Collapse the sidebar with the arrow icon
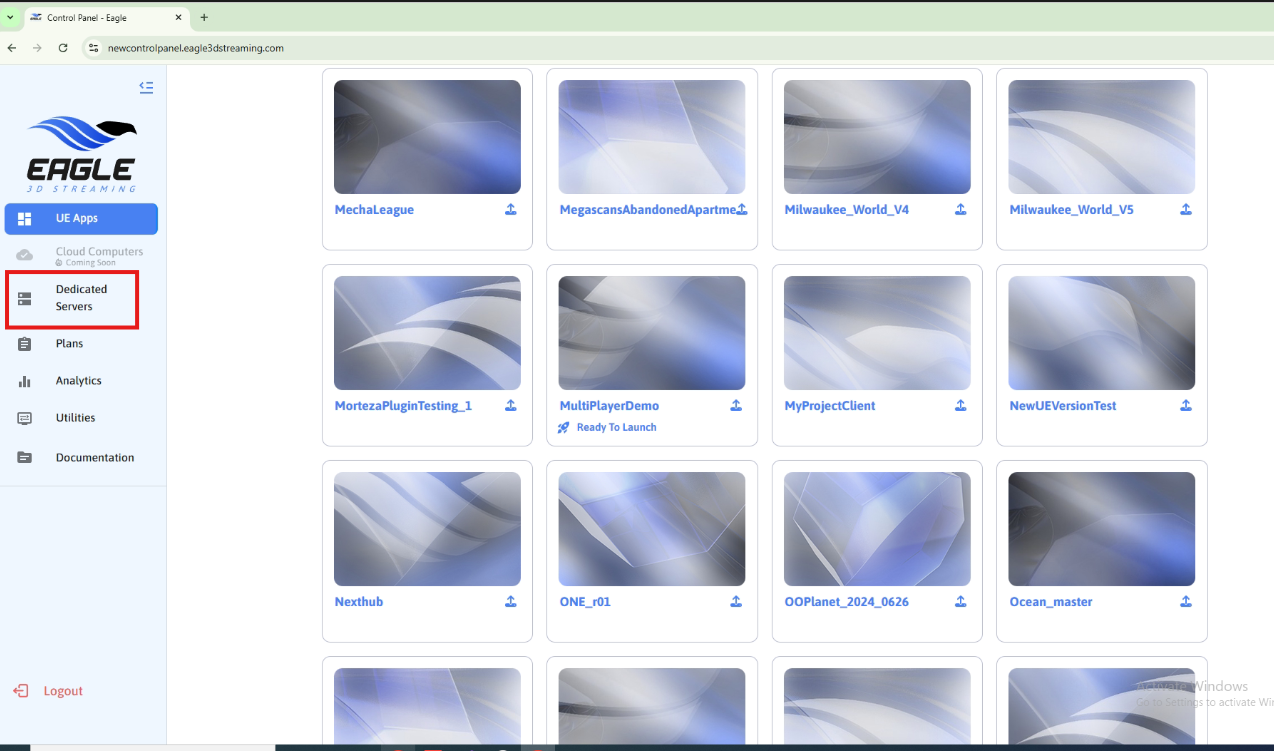 (x=146, y=88)
